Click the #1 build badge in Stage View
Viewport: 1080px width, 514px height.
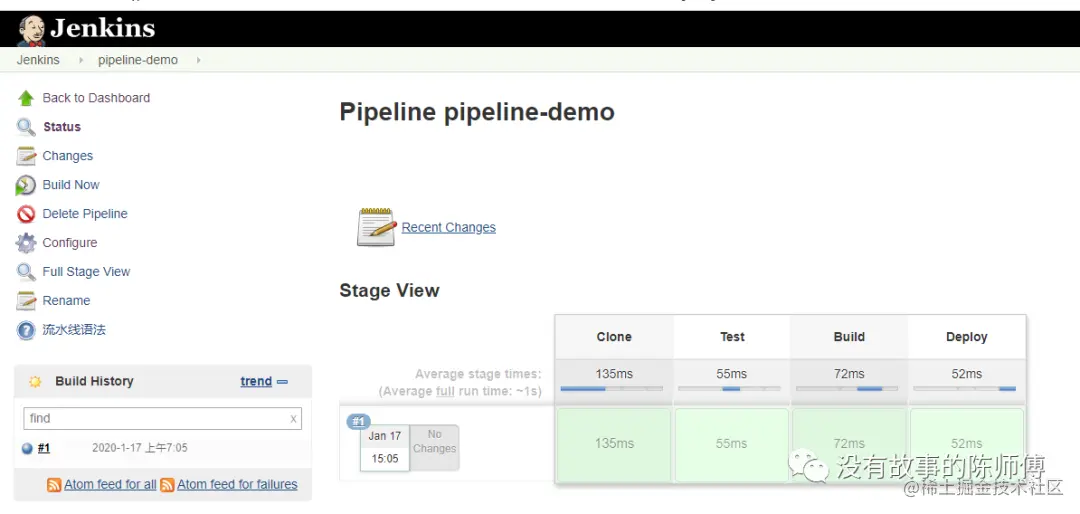point(358,422)
